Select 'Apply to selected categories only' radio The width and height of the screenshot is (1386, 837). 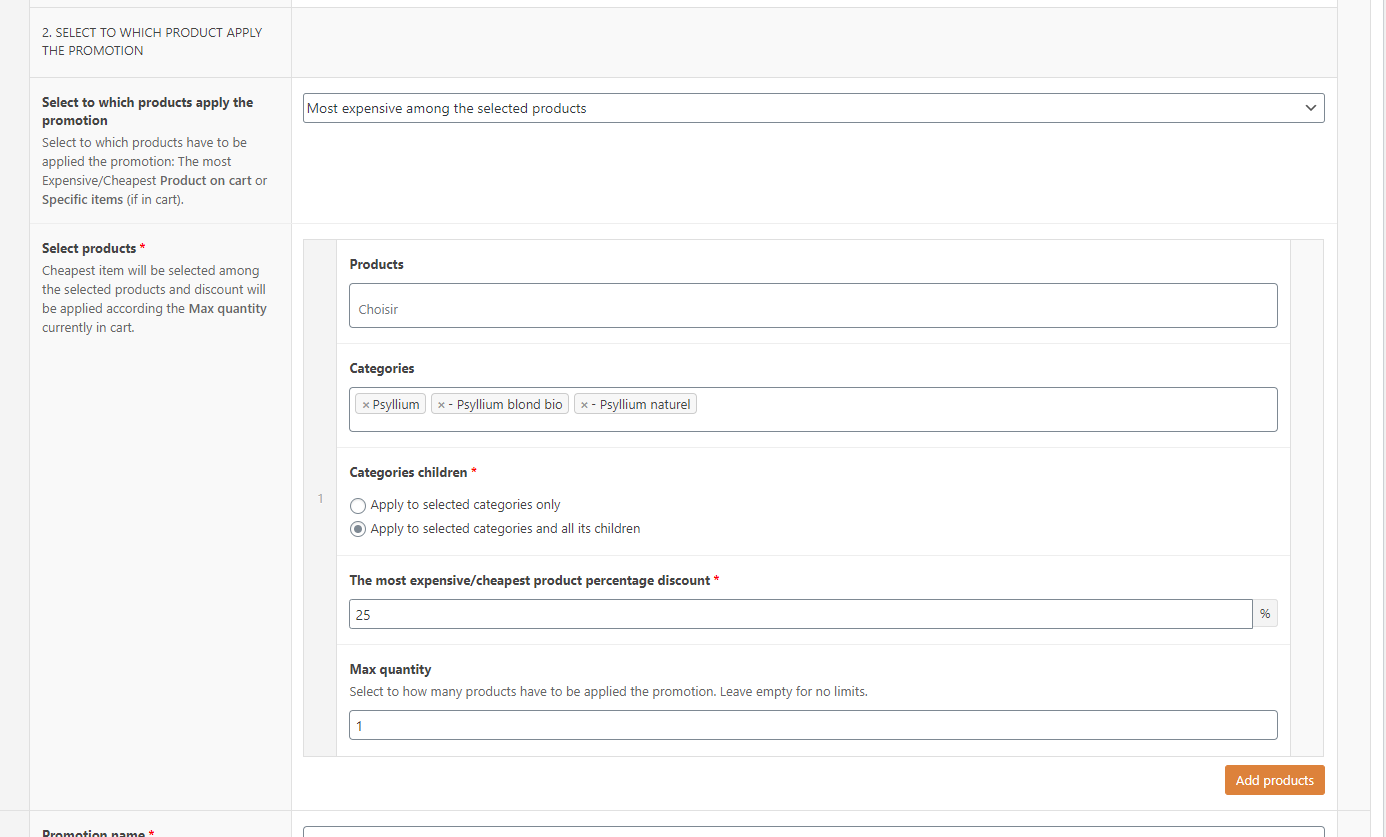[x=358, y=506]
